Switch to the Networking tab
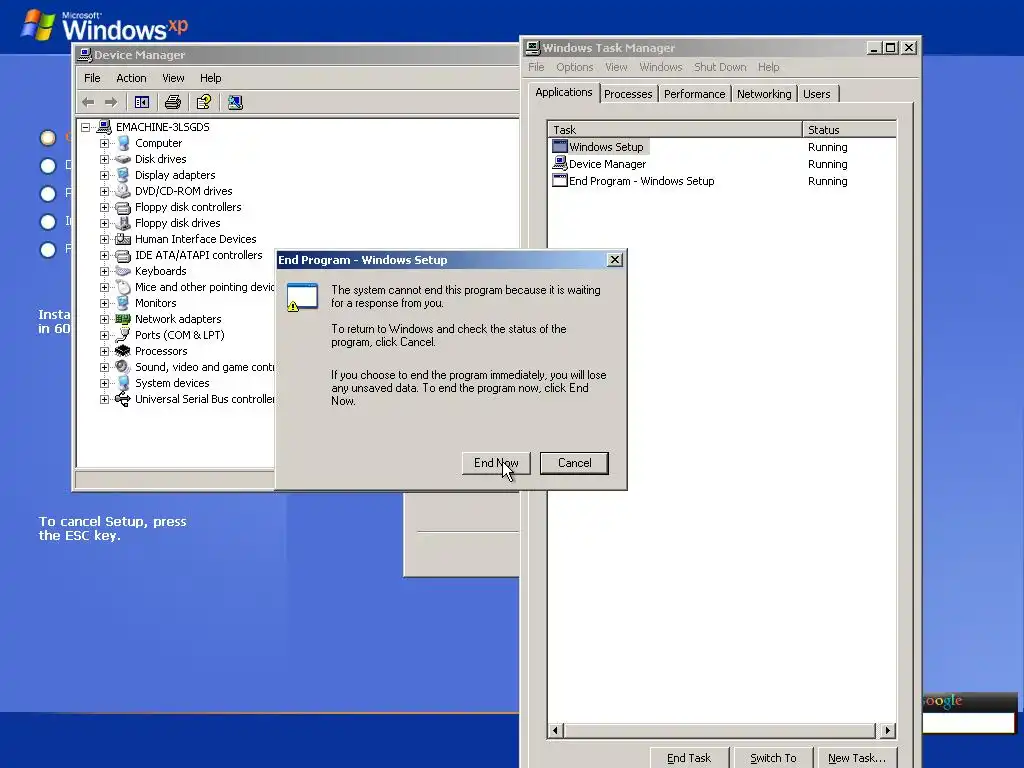This screenshot has width=1024, height=768. coord(764,94)
